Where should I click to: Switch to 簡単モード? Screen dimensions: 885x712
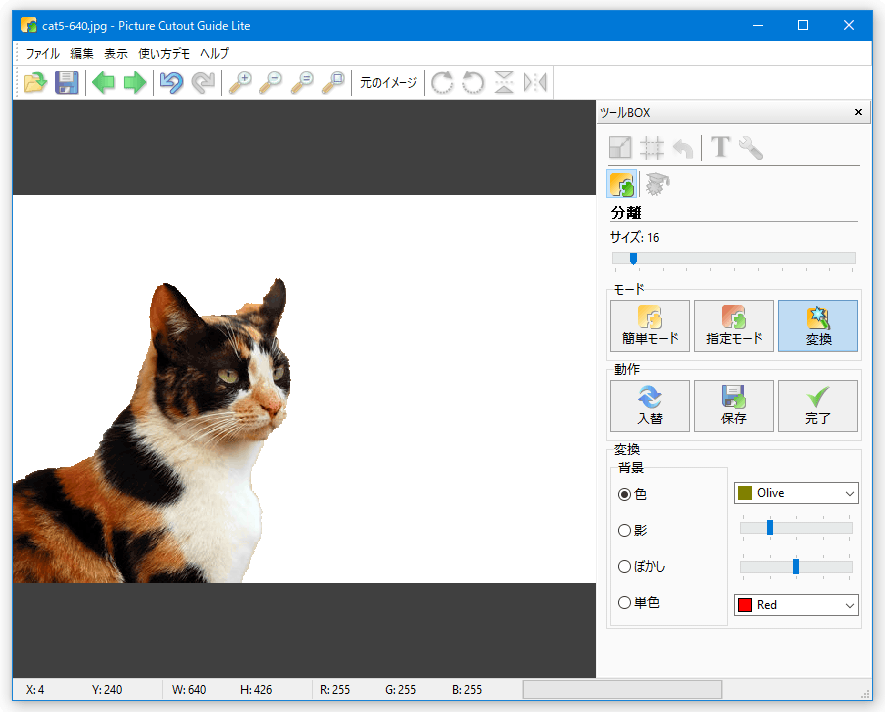(650, 326)
